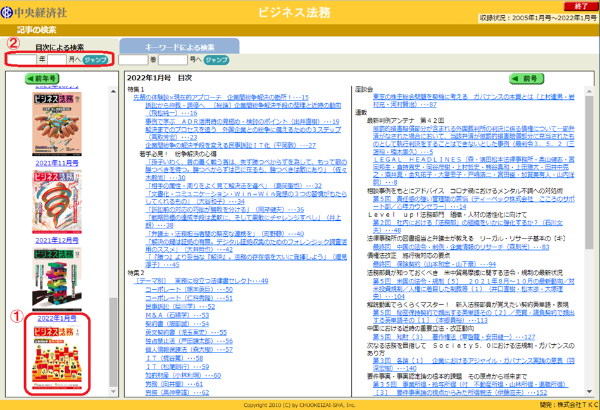Select the 目次による検索 tab
The width and height of the screenshot is (600, 410).
pos(59,47)
